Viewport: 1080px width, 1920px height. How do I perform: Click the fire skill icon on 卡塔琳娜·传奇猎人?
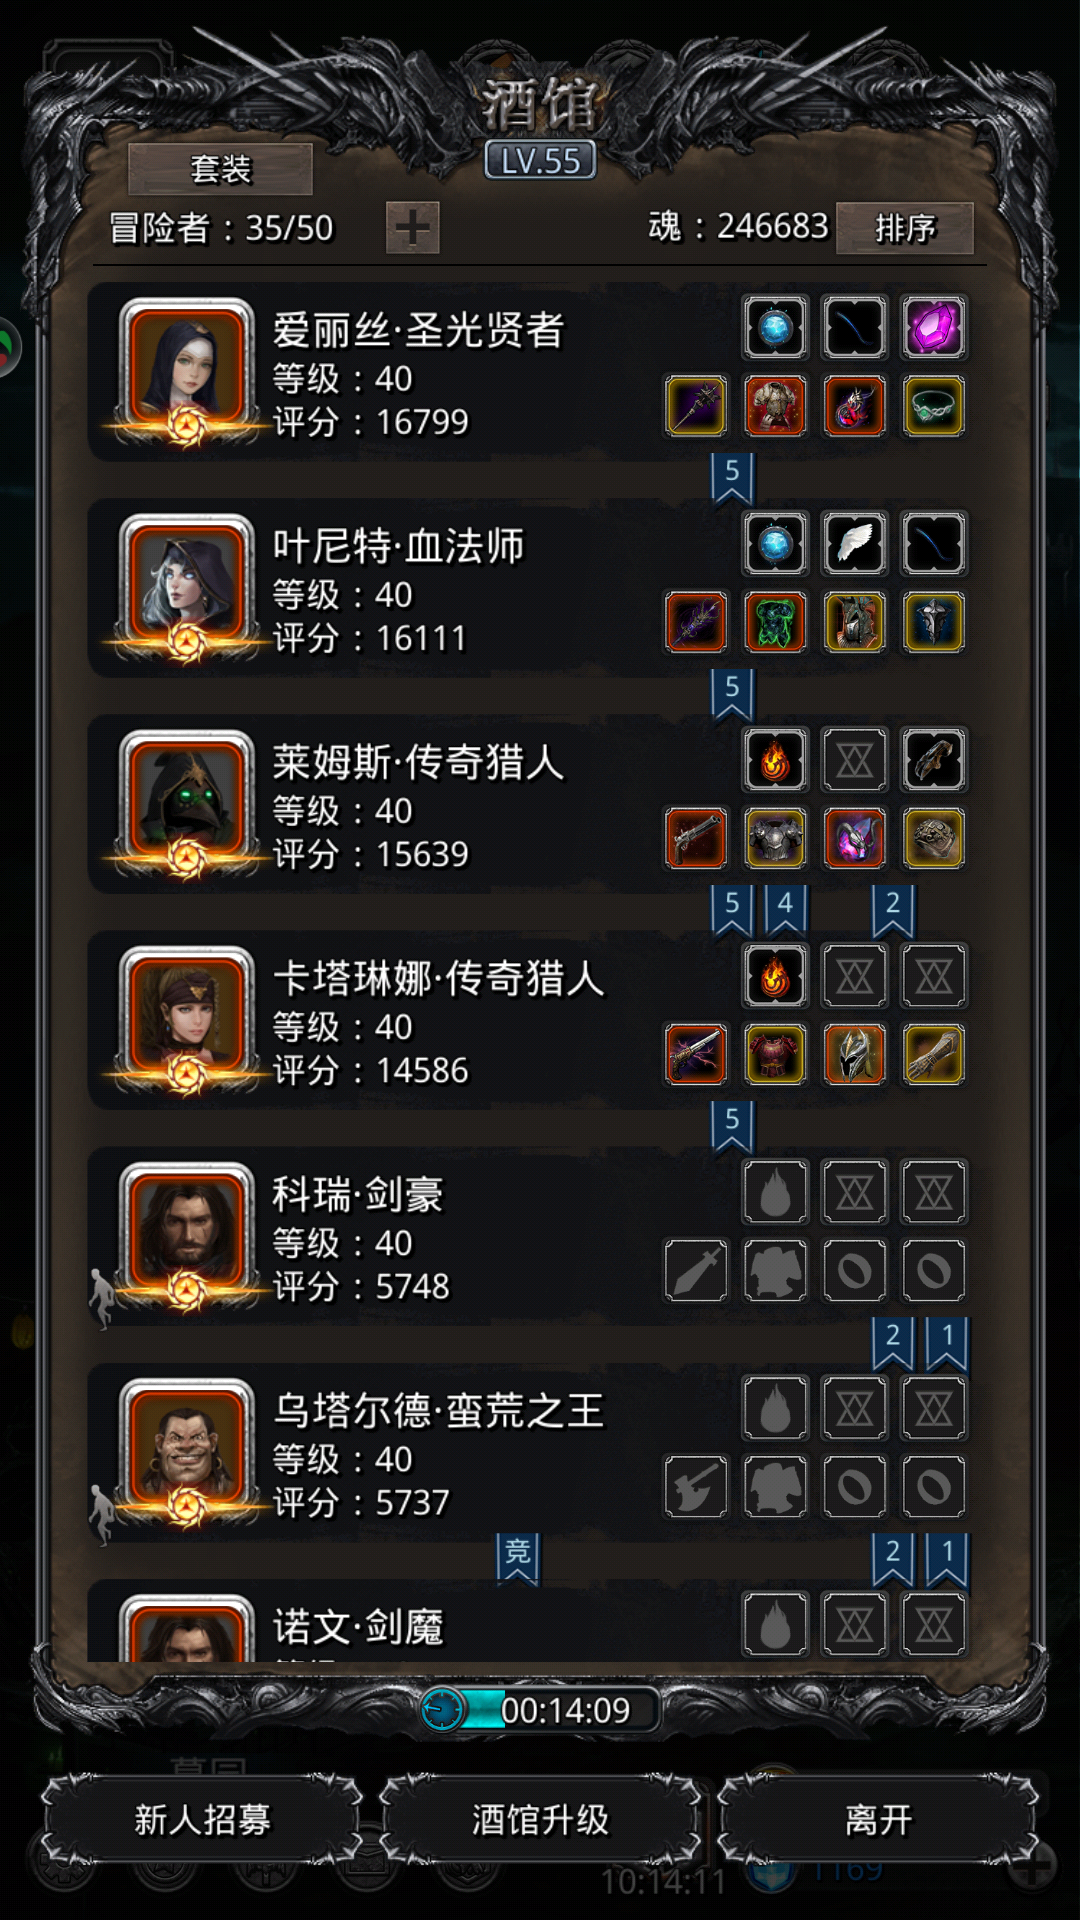775,975
